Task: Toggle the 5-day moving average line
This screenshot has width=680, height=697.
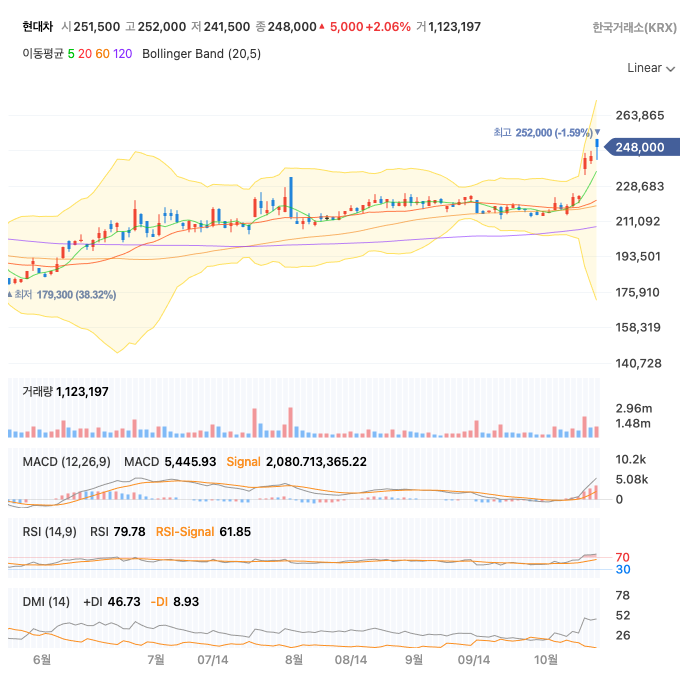Action: click(71, 53)
